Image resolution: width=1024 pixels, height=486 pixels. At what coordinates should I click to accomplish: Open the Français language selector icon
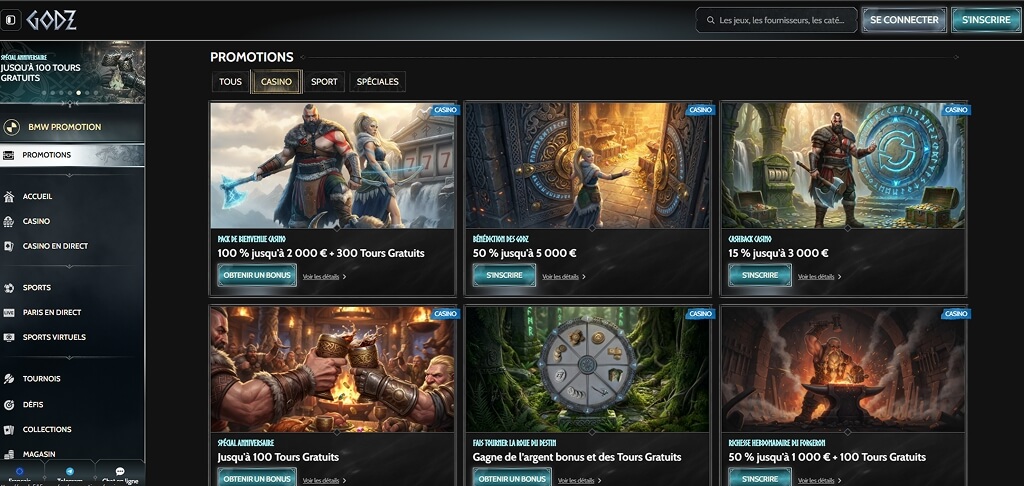(x=20, y=472)
